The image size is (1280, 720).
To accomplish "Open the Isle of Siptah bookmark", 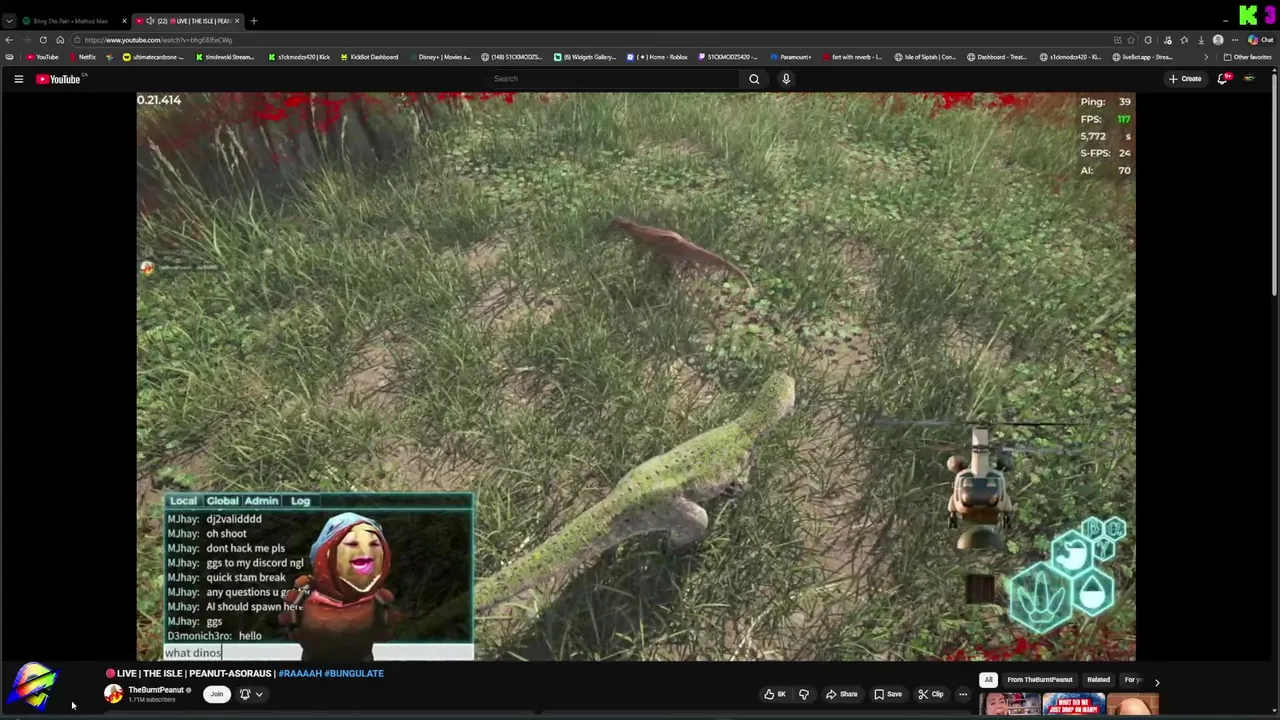I will click(926, 57).
